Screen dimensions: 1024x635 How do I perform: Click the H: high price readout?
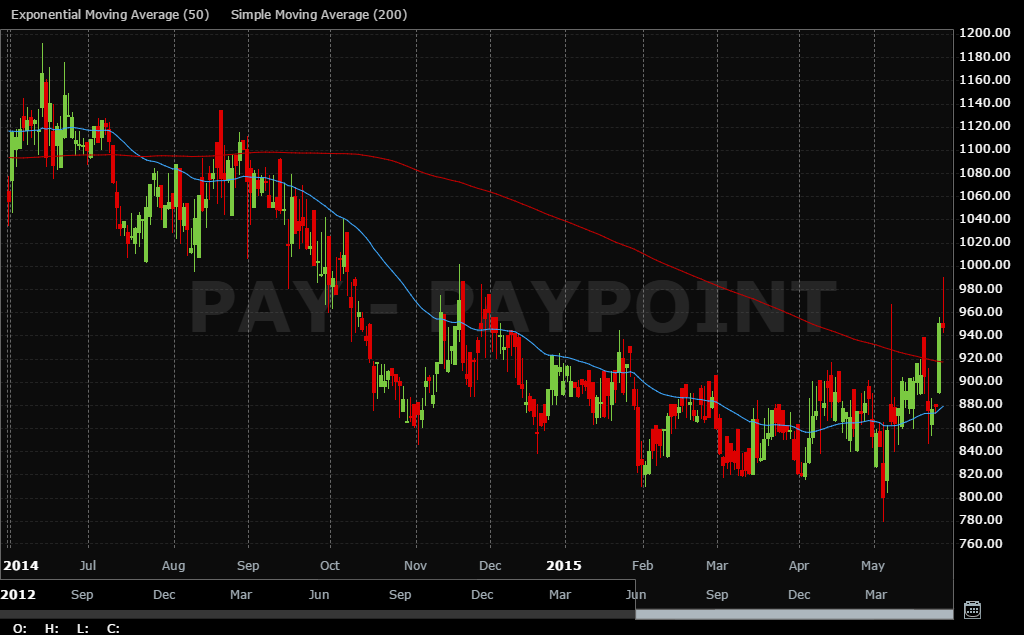coord(51,628)
